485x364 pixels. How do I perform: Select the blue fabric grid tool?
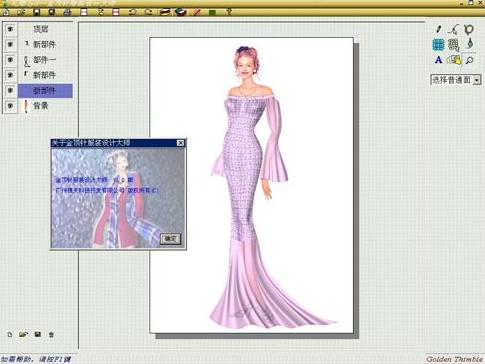(x=438, y=45)
